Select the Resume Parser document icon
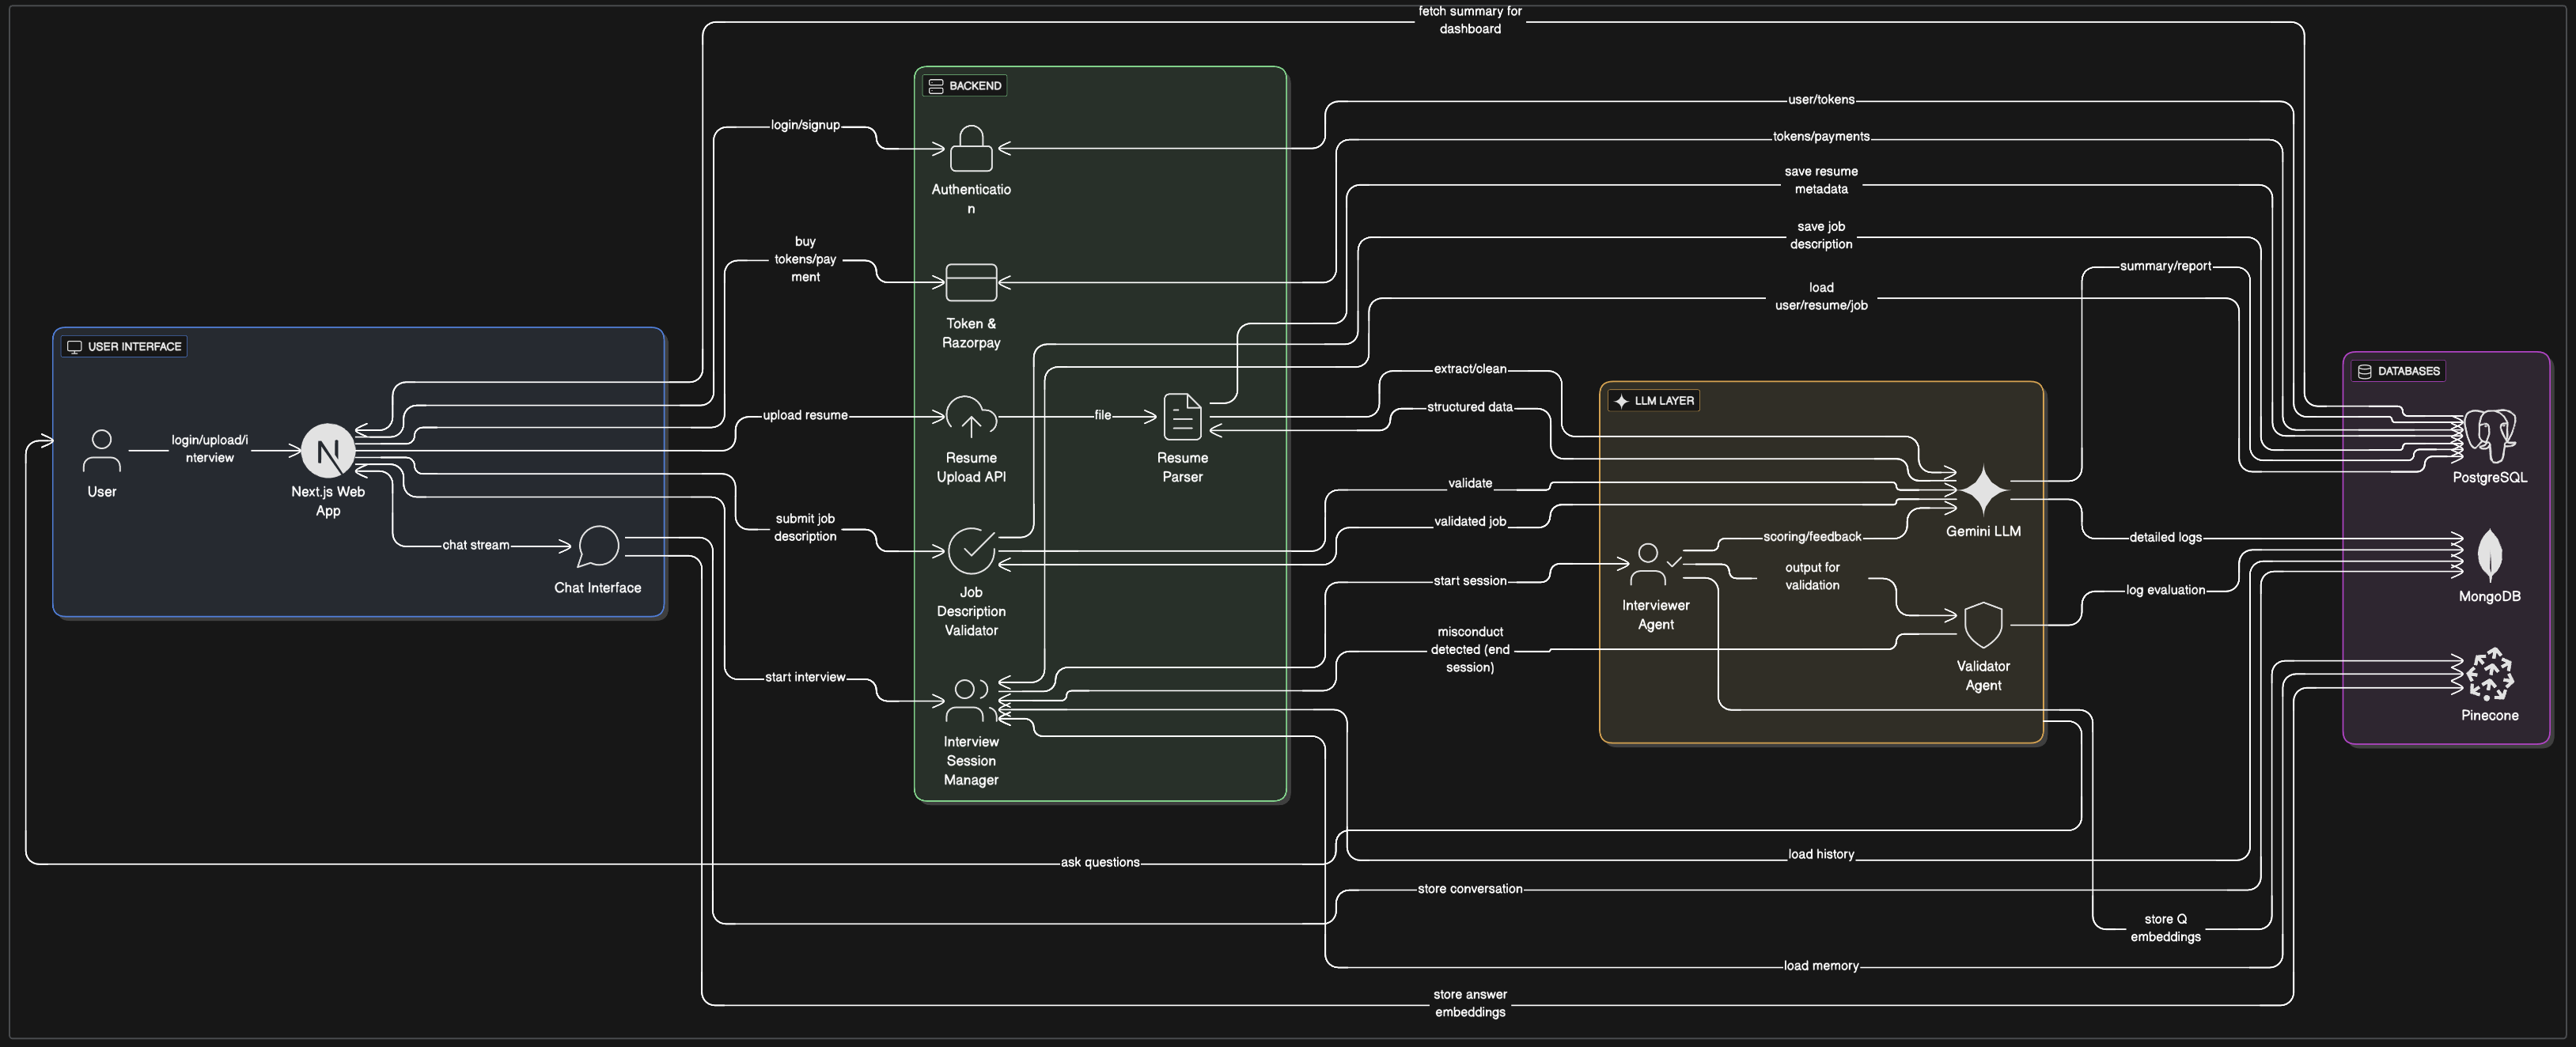This screenshot has width=2576, height=1047. (x=1182, y=418)
